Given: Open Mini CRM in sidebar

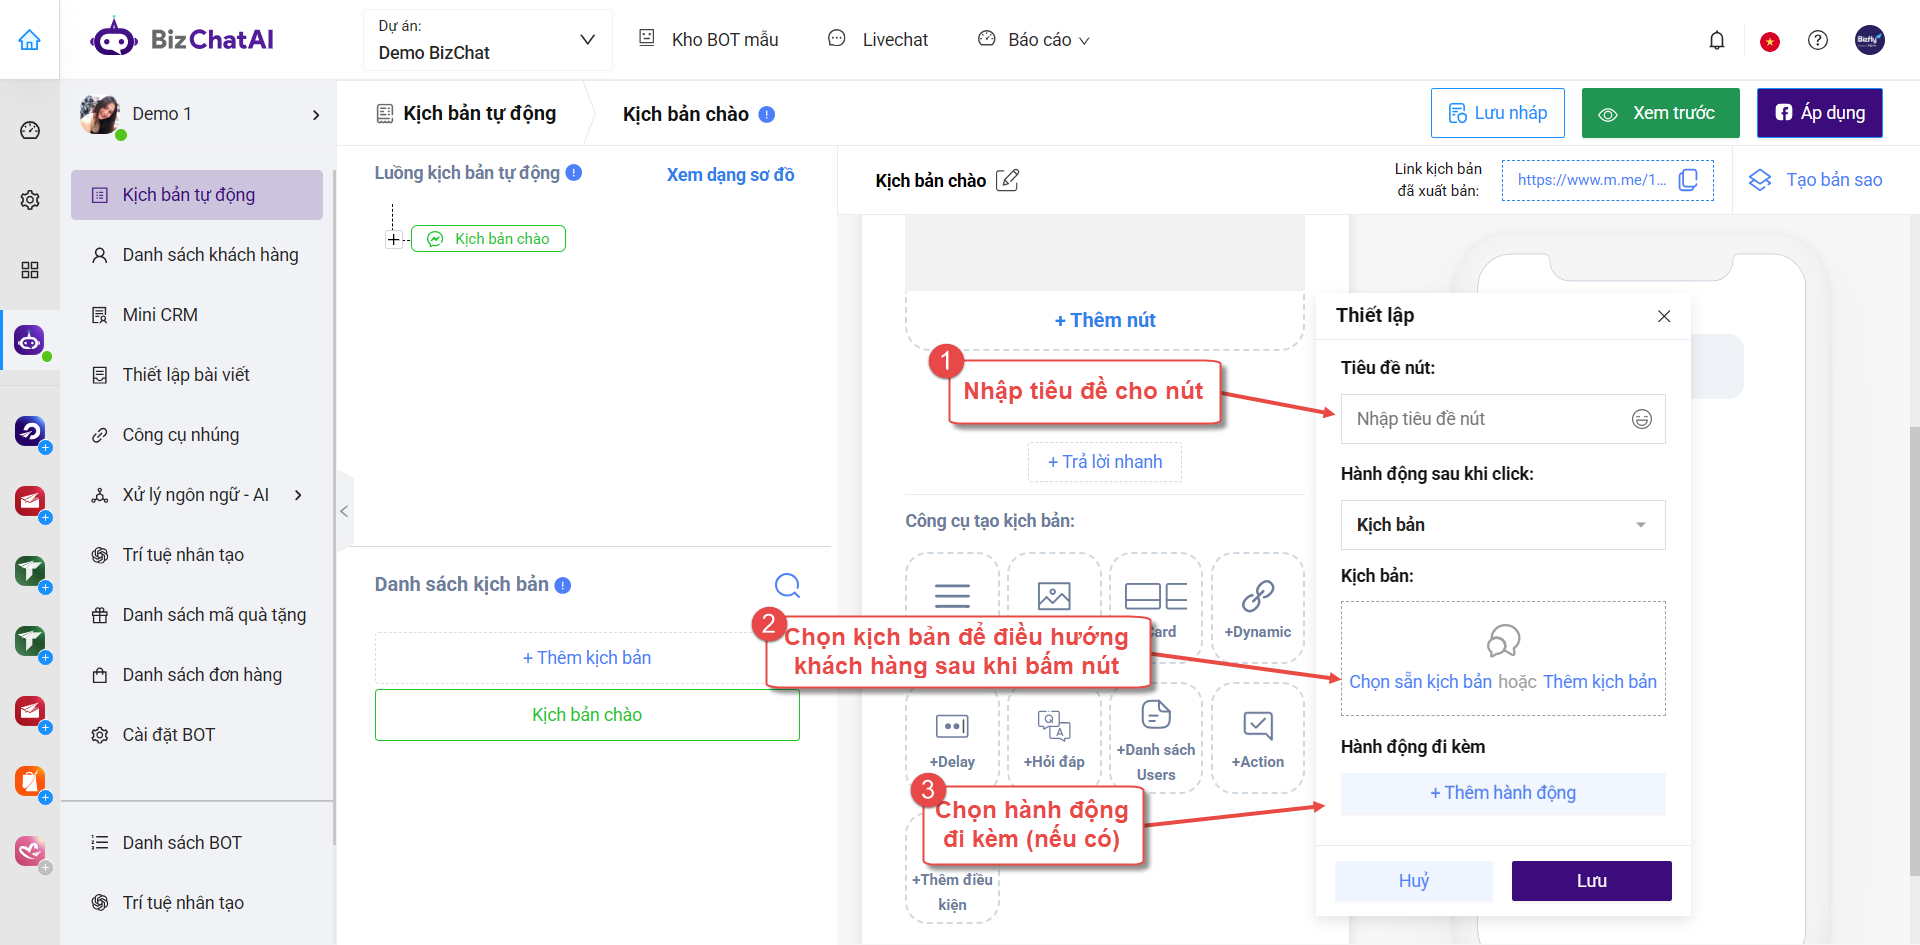Looking at the screenshot, I should (197, 315).
